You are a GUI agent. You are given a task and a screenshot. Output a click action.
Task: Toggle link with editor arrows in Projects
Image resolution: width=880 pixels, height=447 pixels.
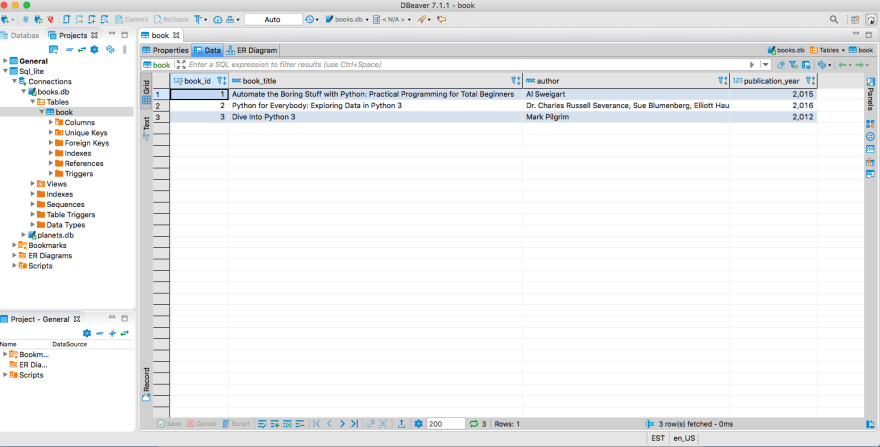[82, 49]
